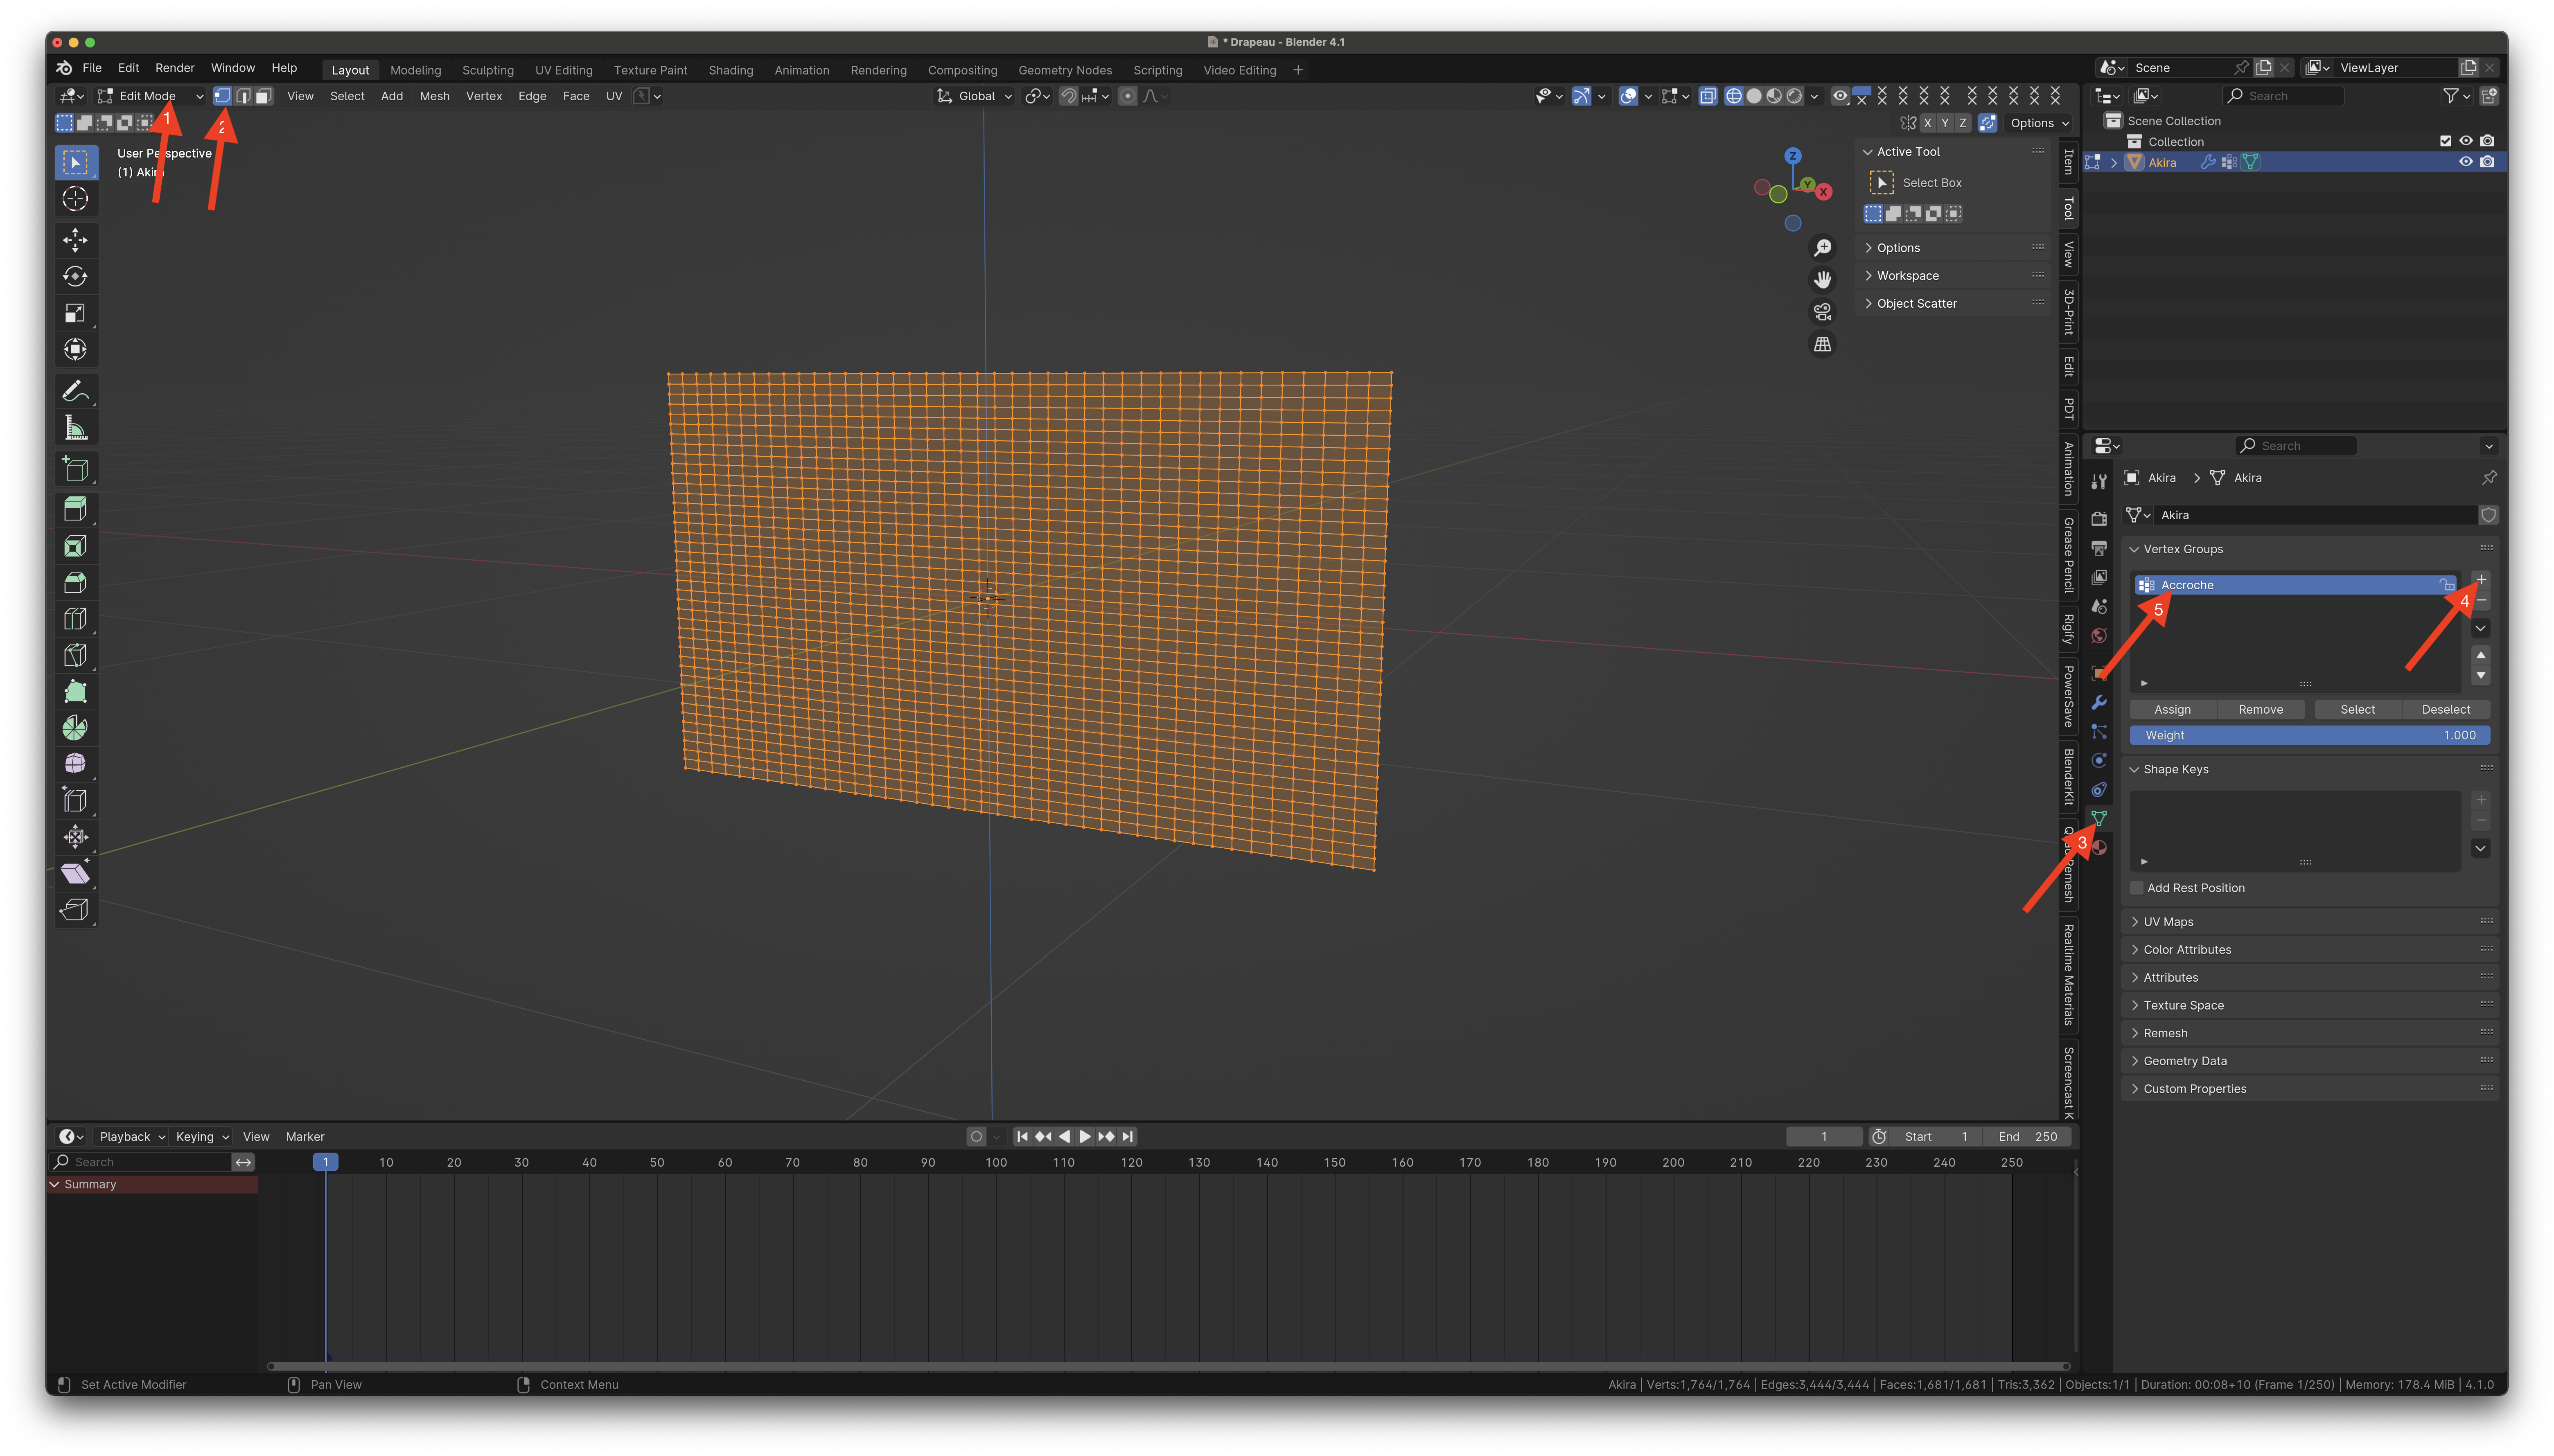The width and height of the screenshot is (2554, 1456).
Task: Switch to the Shading workspace tab
Action: point(731,70)
